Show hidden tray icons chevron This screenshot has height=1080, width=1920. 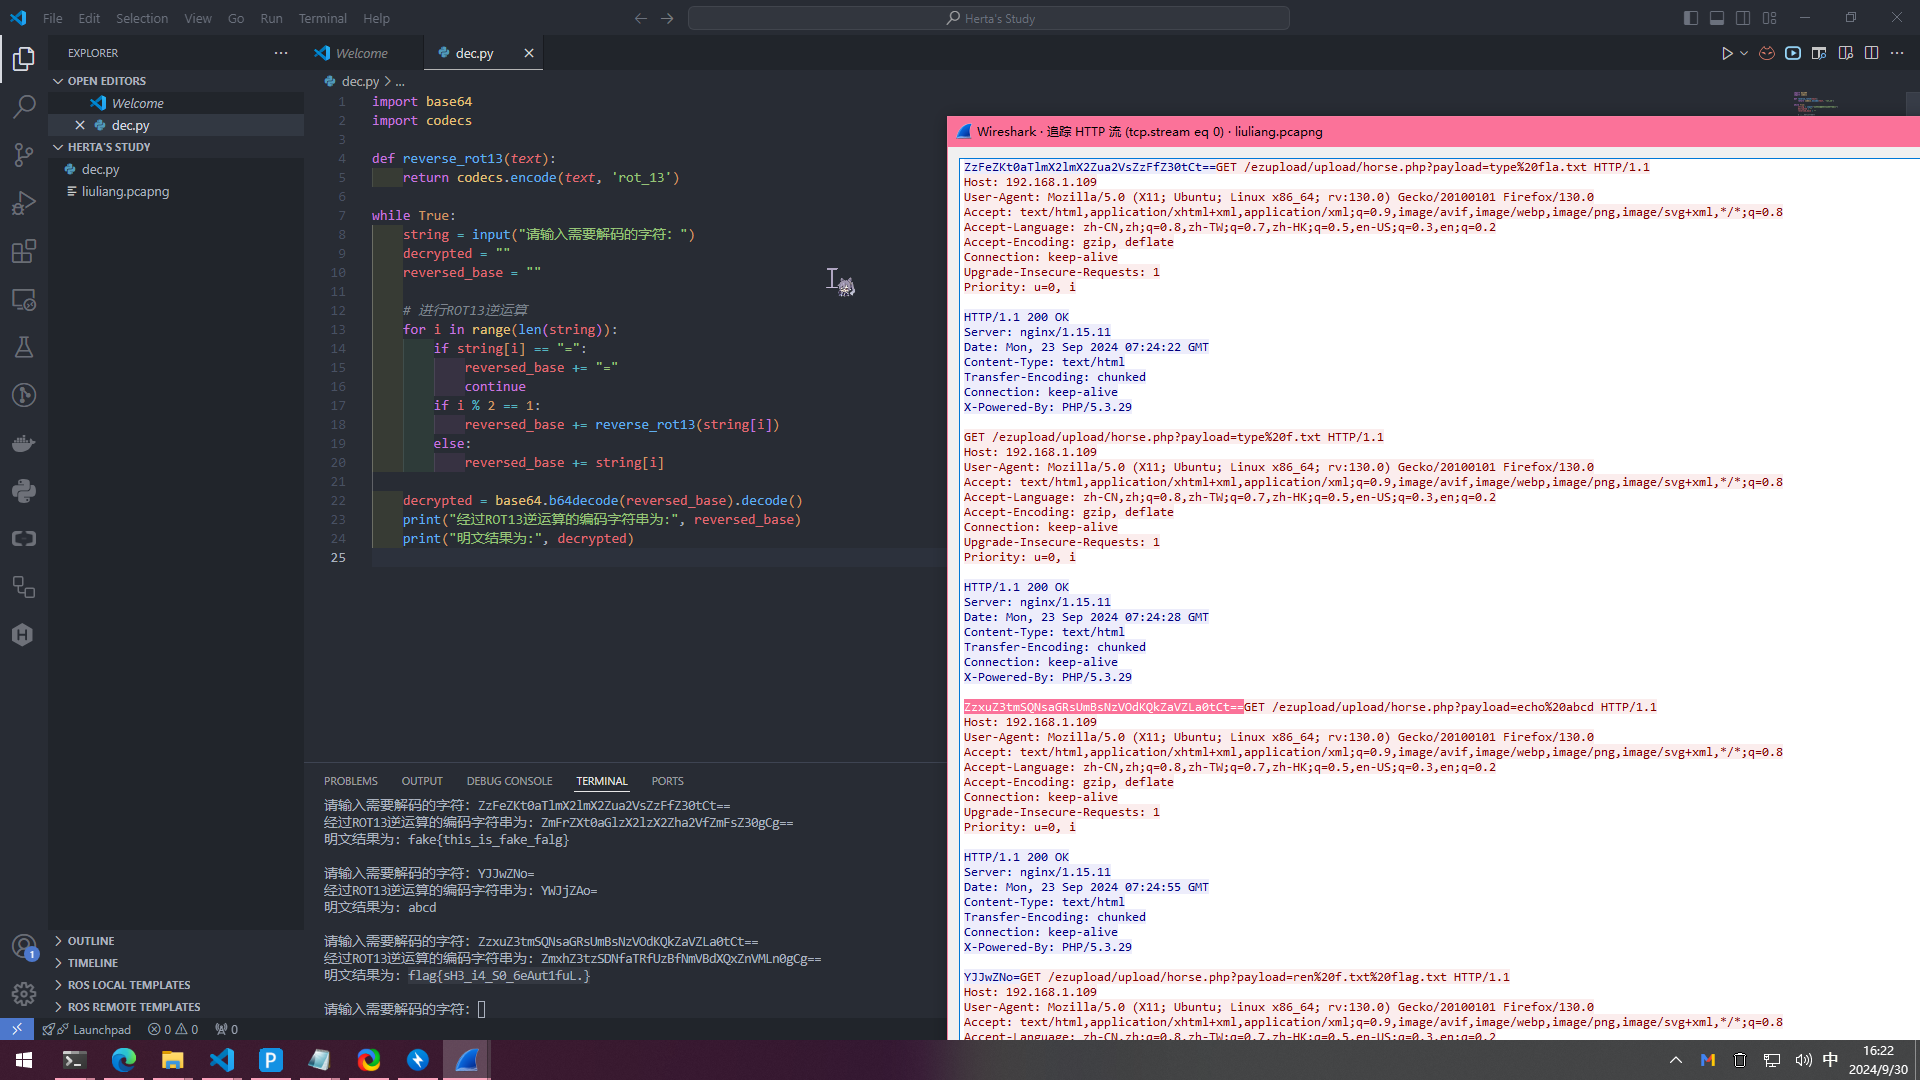coord(1676,1060)
